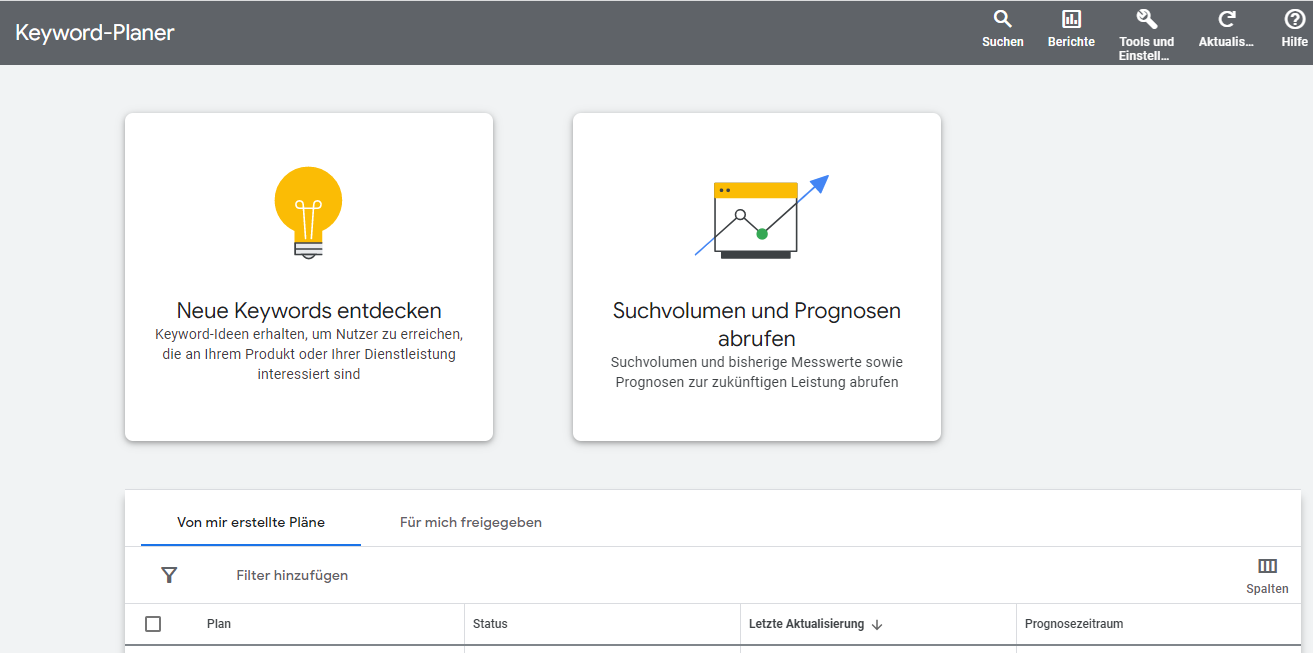Click the Plan column header
The width and height of the screenshot is (1313, 653).
tap(219, 624)
